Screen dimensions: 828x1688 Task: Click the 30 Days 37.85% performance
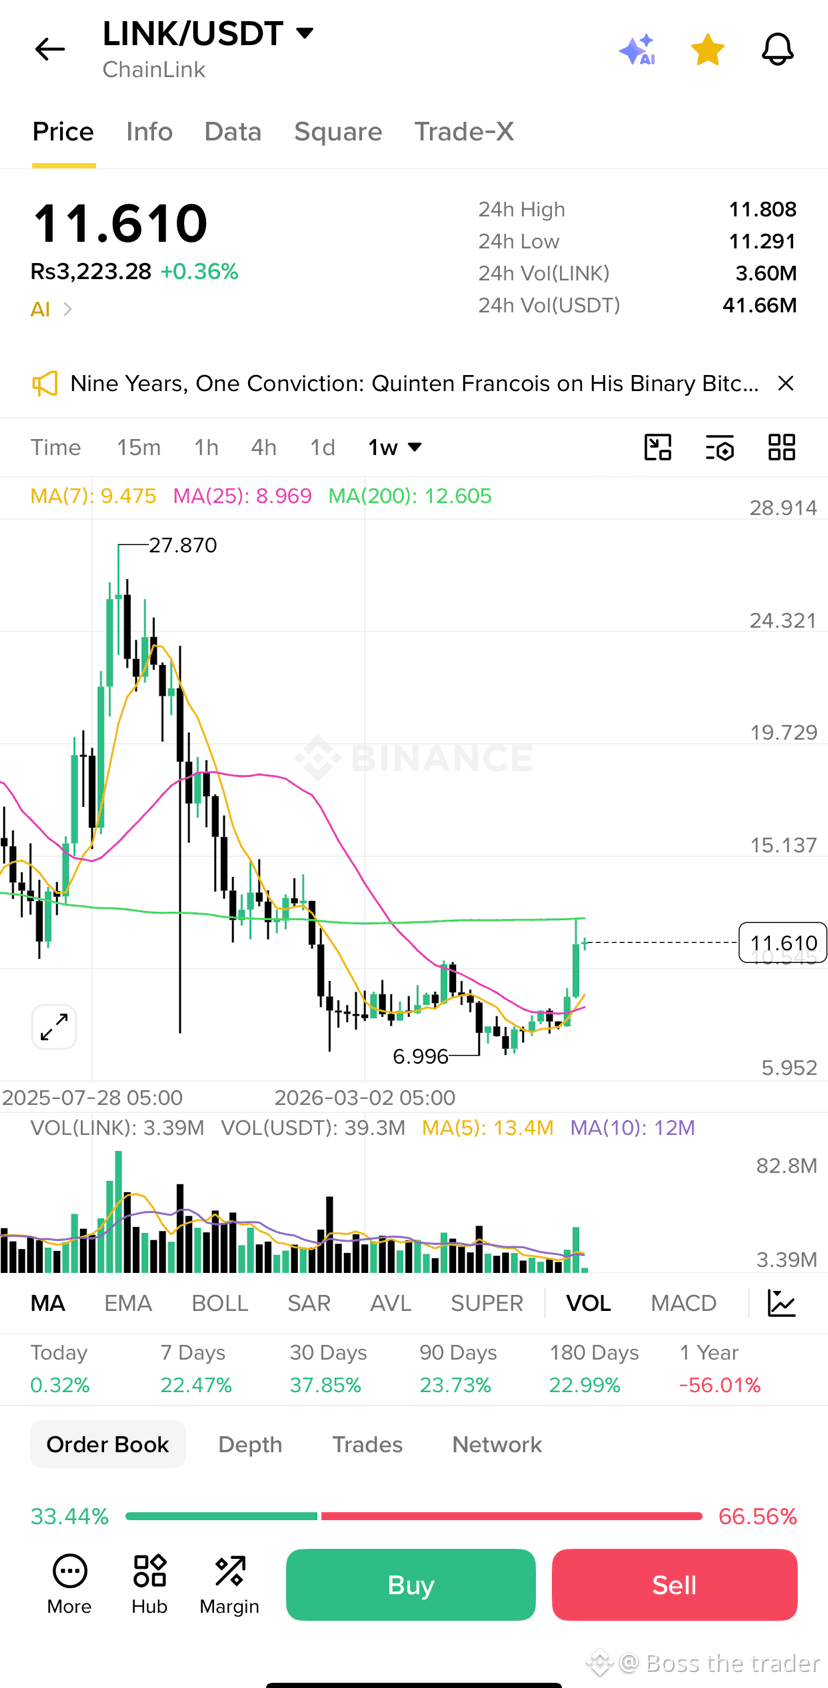pyautogui.click(x=328, y=1369)
